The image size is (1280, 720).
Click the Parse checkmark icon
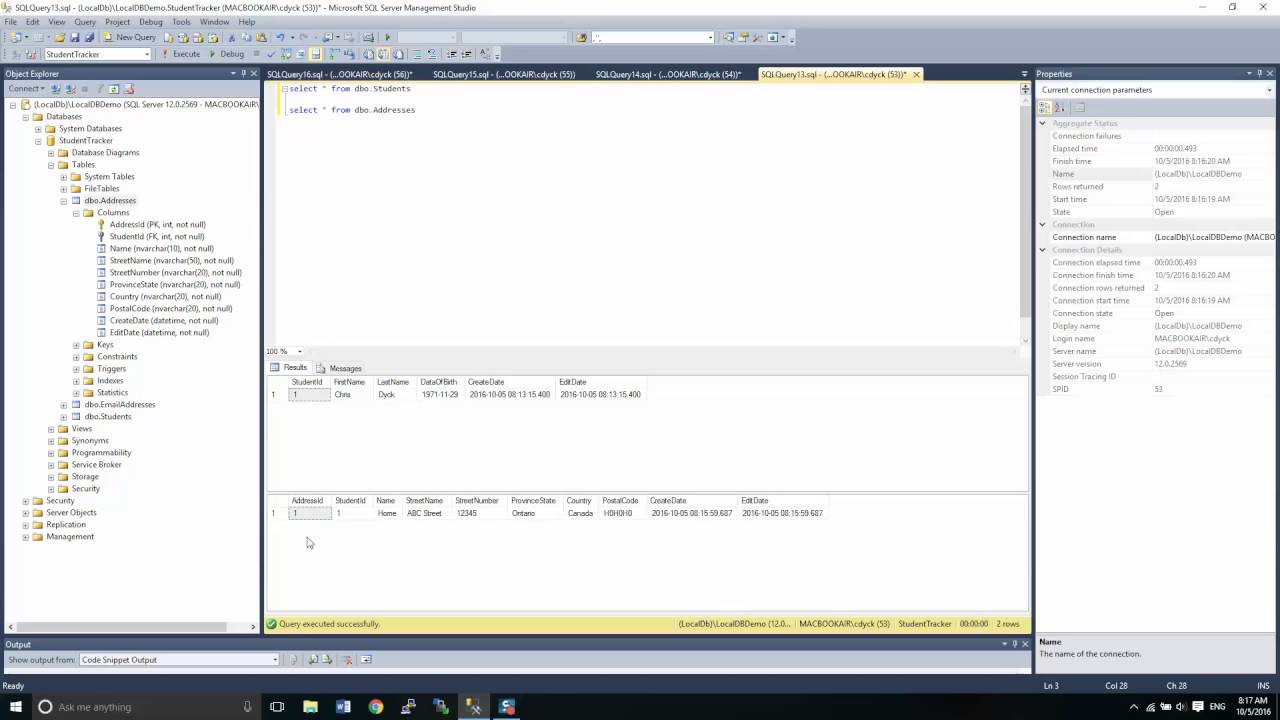[271, 54]
